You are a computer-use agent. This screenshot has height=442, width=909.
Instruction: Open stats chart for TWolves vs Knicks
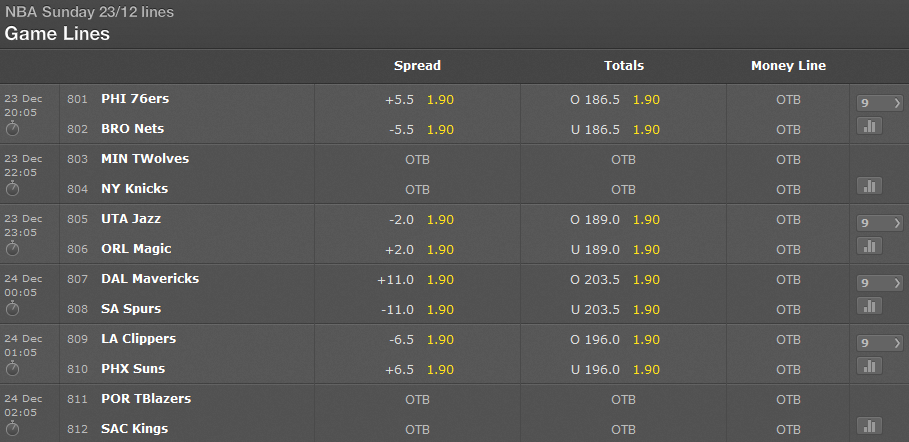click(869, 186)
